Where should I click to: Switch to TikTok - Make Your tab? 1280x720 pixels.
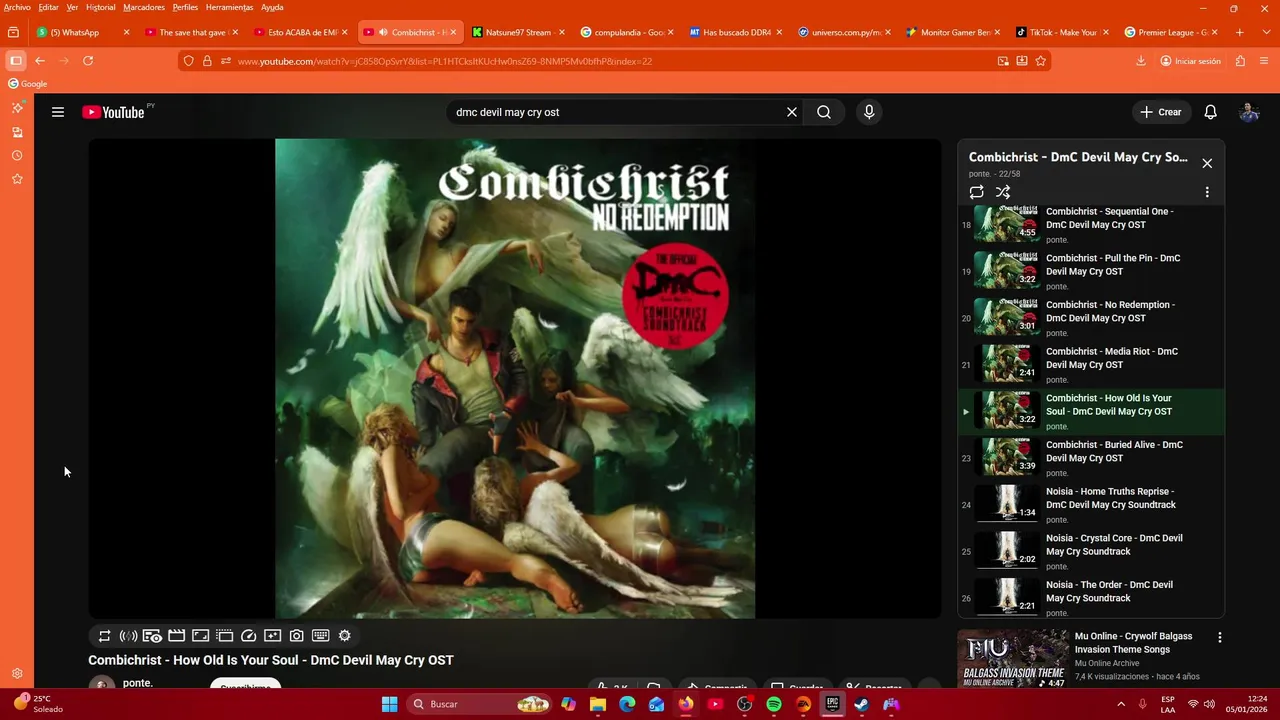click(x=1063, y=32)
